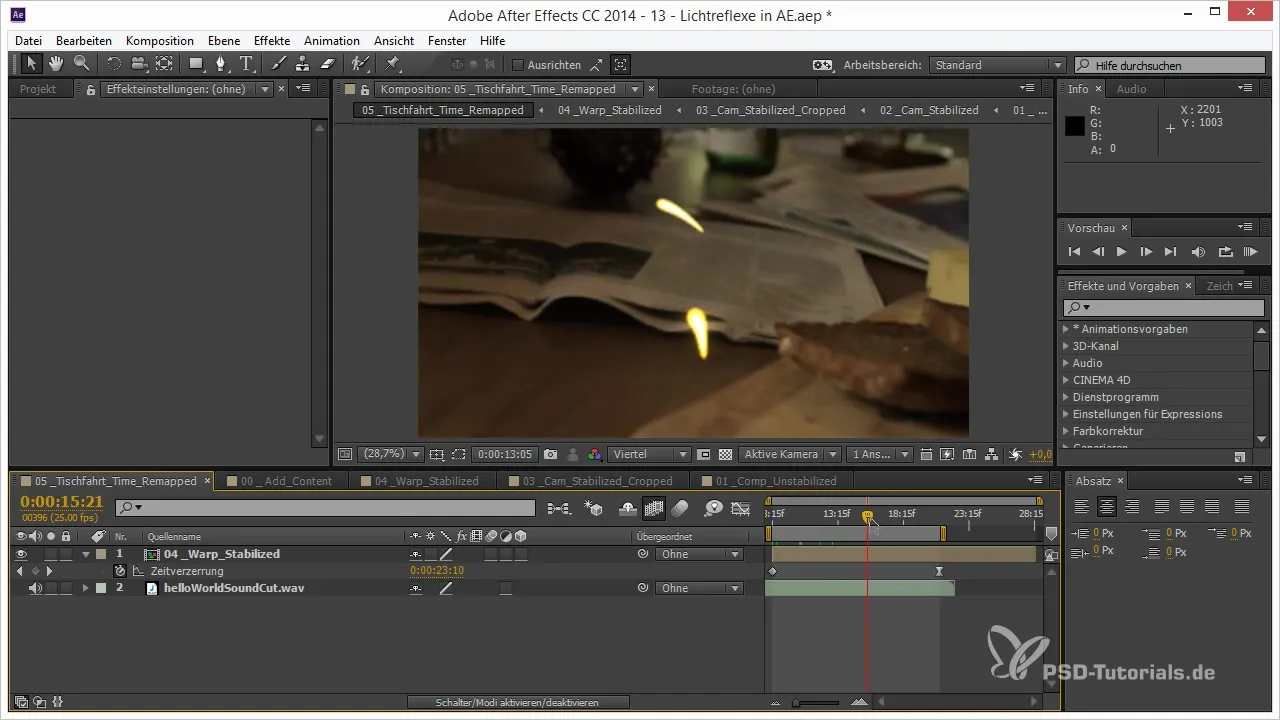Screen dimensions: 1280x720
Task: Open the composition flowchart icon
Action: tap(991, 454)
